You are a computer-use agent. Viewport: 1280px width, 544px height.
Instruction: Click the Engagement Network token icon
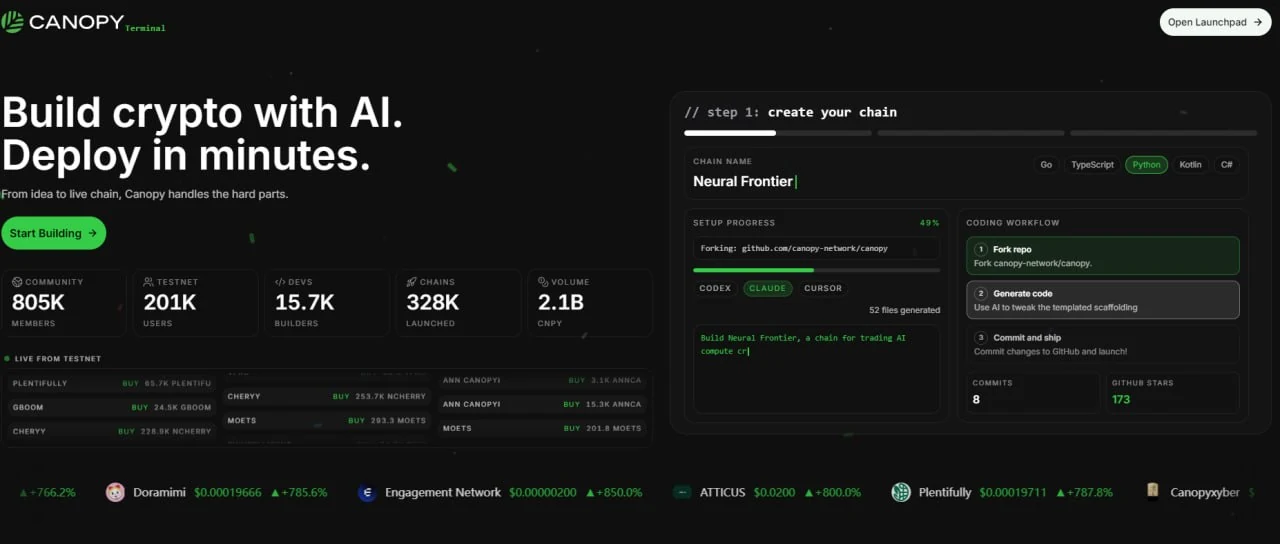pos(367,492)
